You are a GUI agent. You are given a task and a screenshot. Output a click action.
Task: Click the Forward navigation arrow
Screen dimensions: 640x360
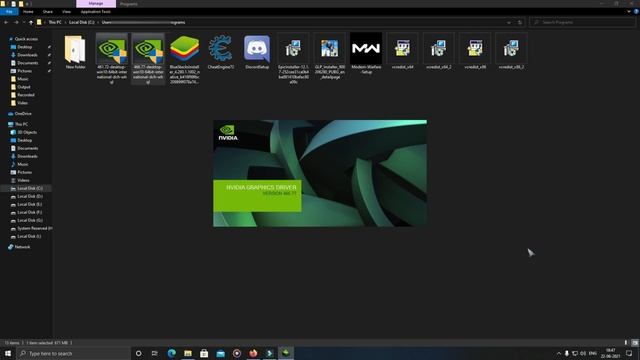[x=16, y=22]
